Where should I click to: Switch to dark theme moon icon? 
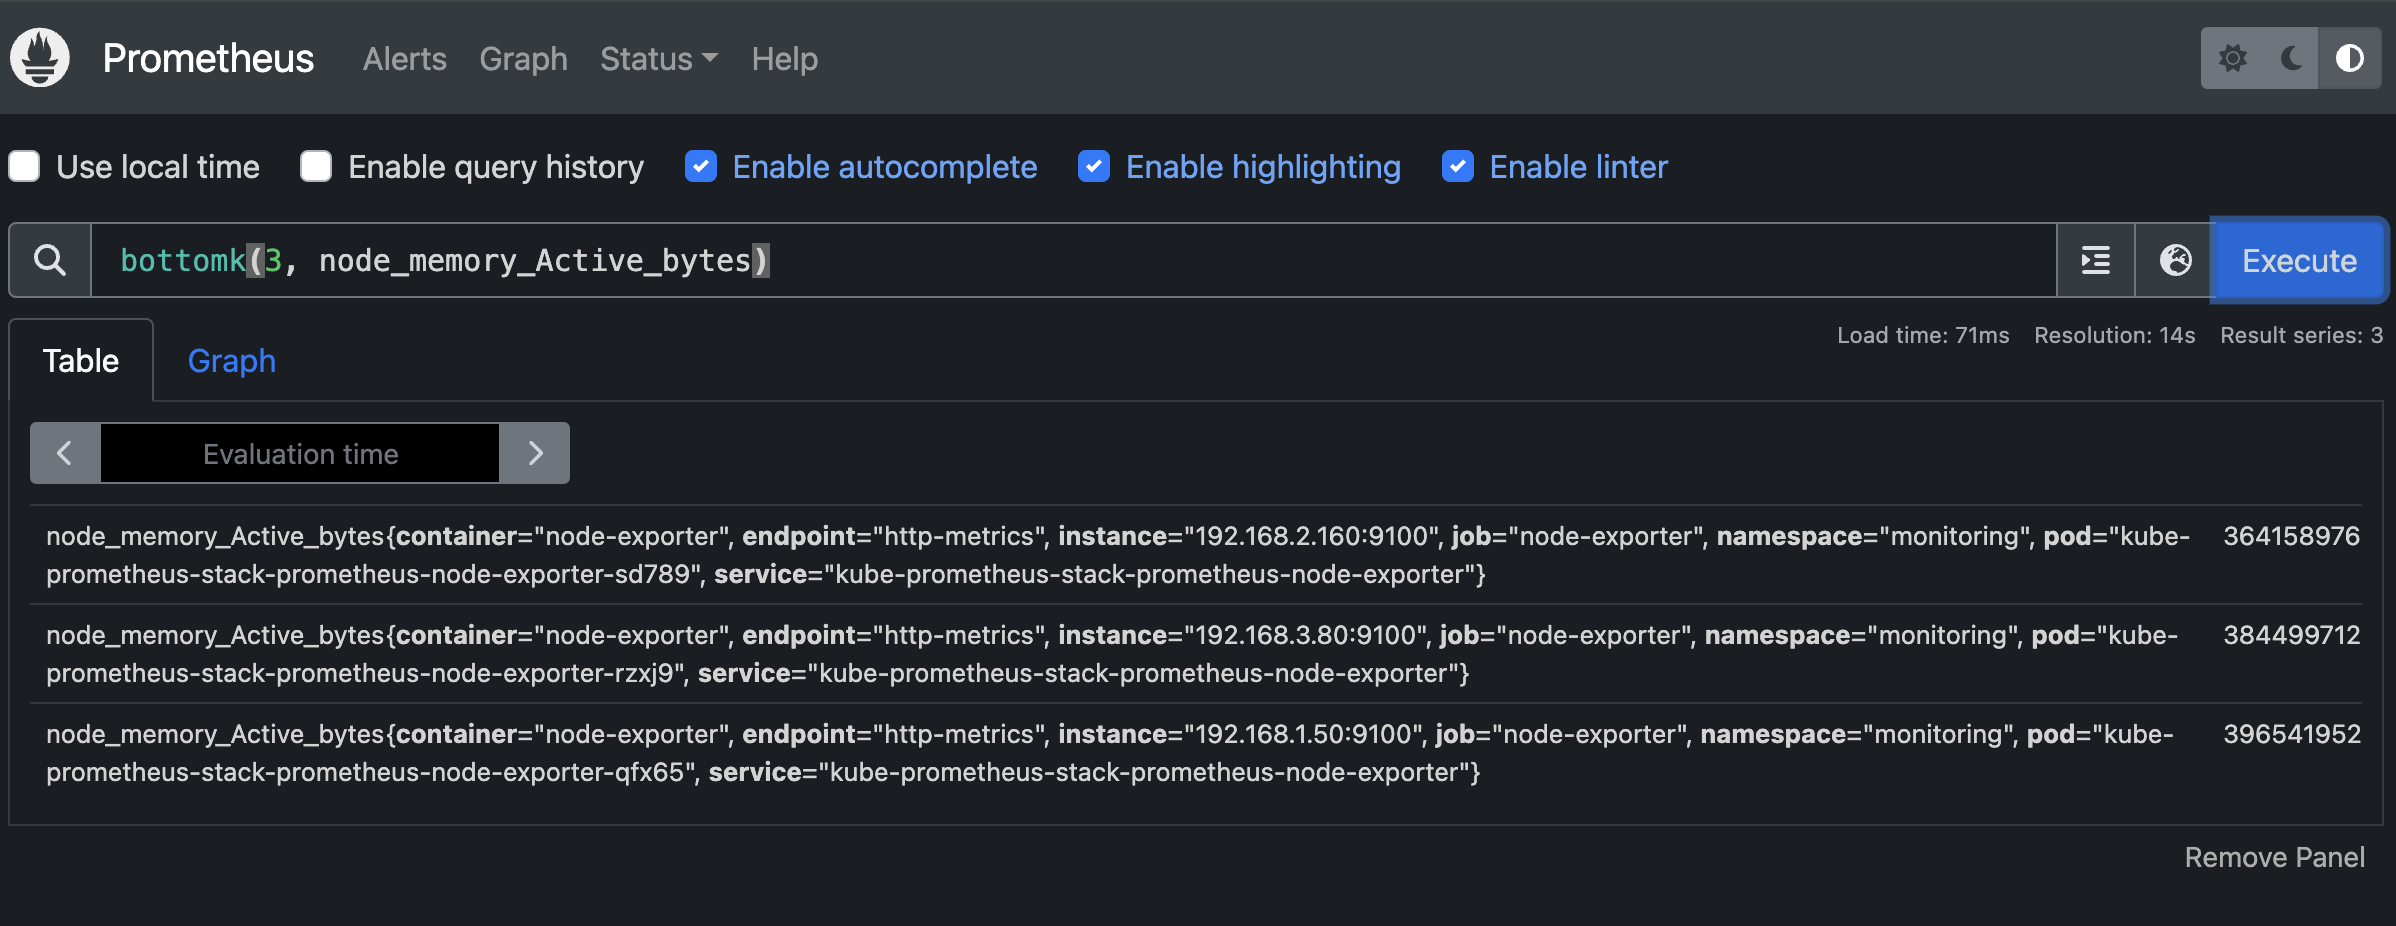(2291, 58)
